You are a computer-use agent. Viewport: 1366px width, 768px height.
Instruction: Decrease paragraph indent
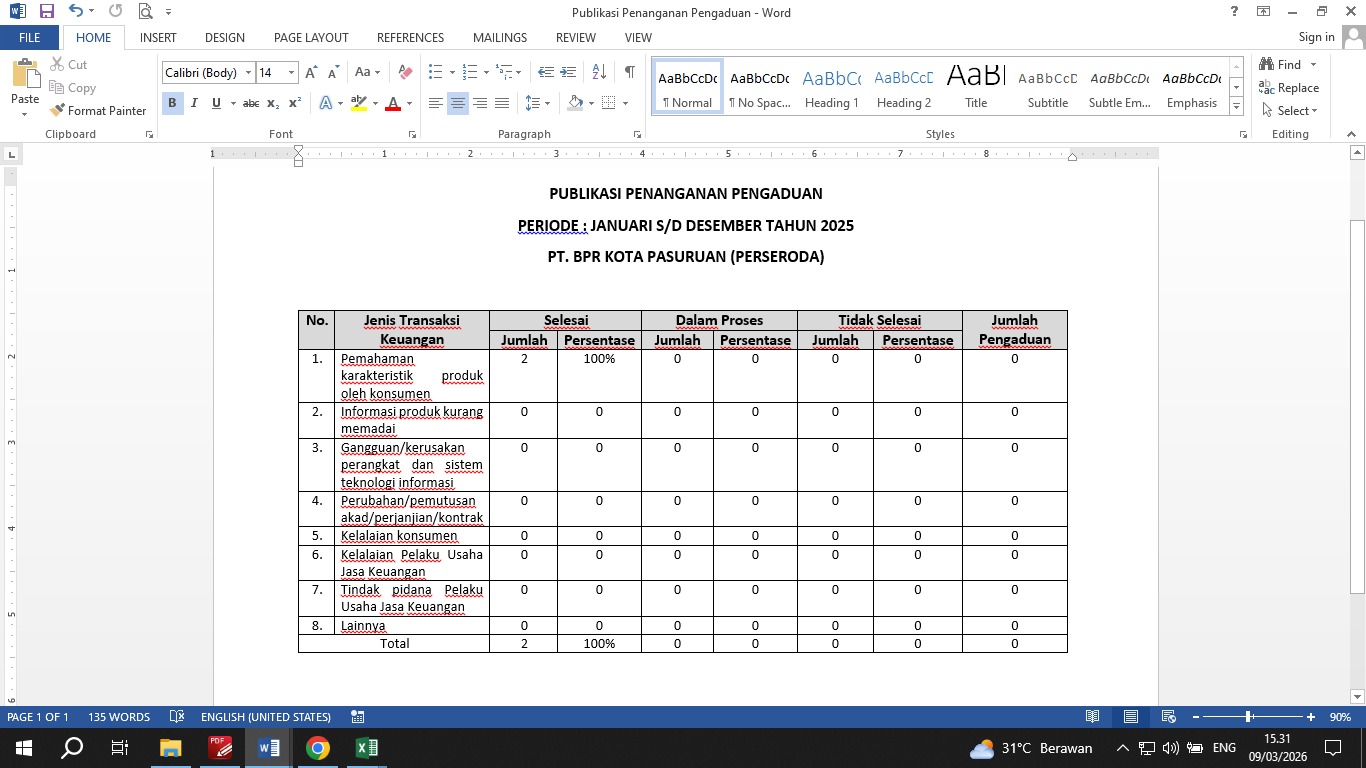[546, 73]
